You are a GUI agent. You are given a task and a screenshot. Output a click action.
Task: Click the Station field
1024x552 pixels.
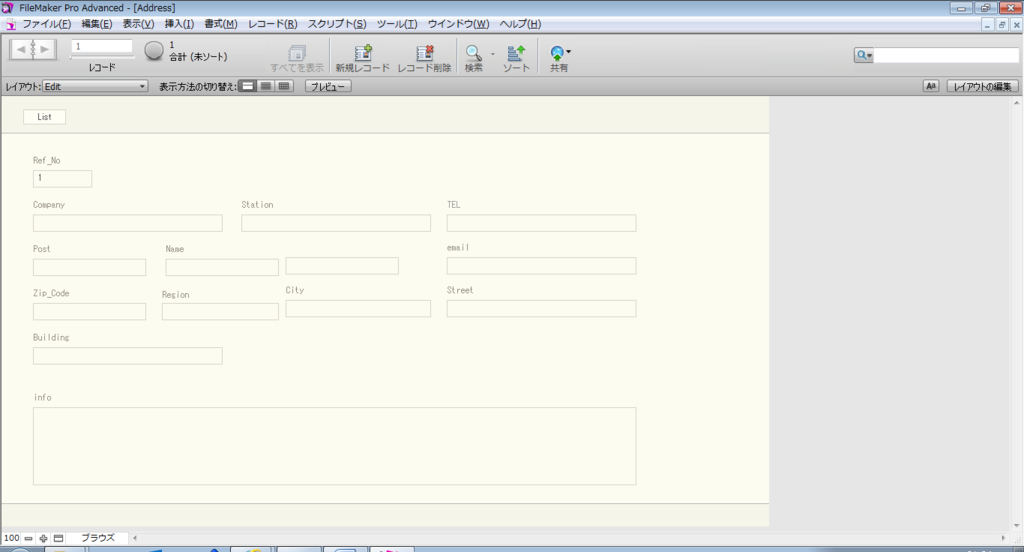click(336, 223)
